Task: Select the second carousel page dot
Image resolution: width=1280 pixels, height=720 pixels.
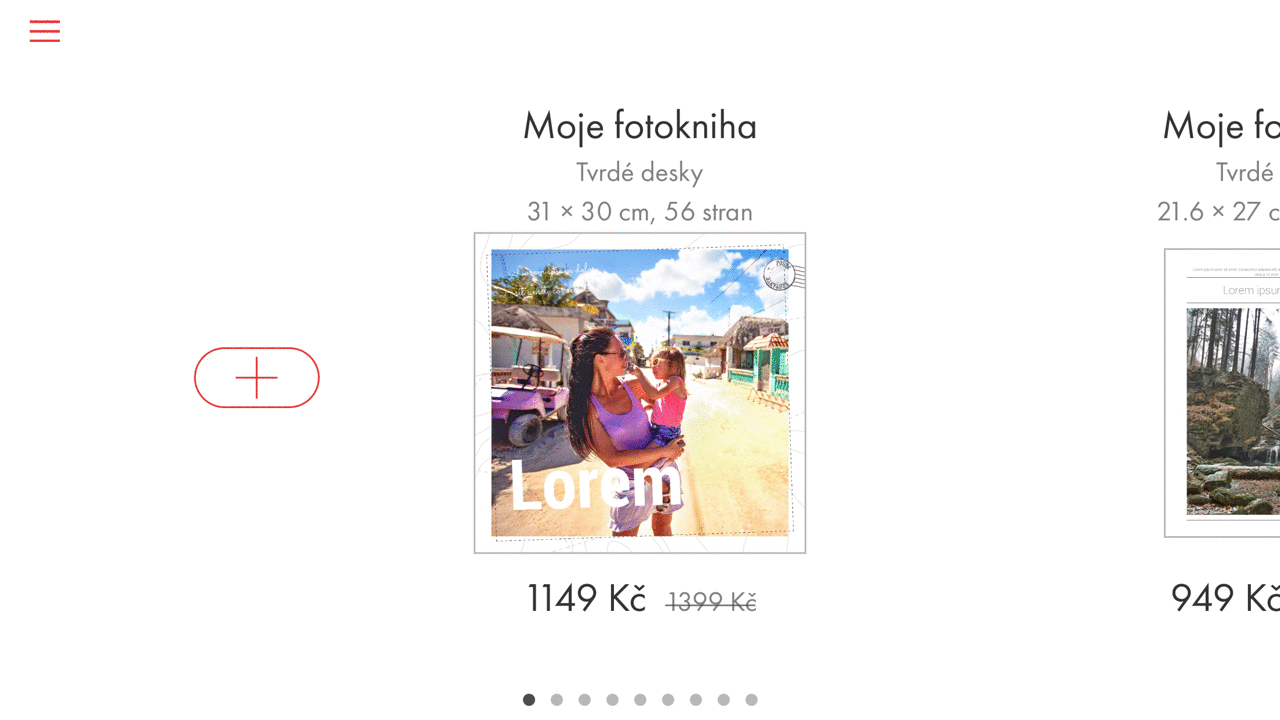Action: coord(557,700)
